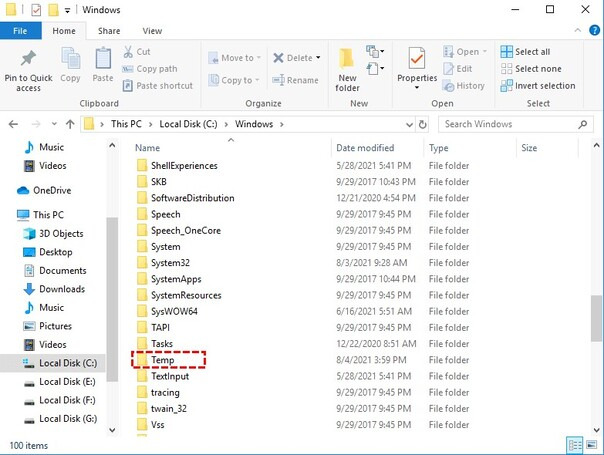This screenshot has height=455, width=604.
Task: Go back with the left arrow
Action: pyautogui.click(x=13, y=124)
